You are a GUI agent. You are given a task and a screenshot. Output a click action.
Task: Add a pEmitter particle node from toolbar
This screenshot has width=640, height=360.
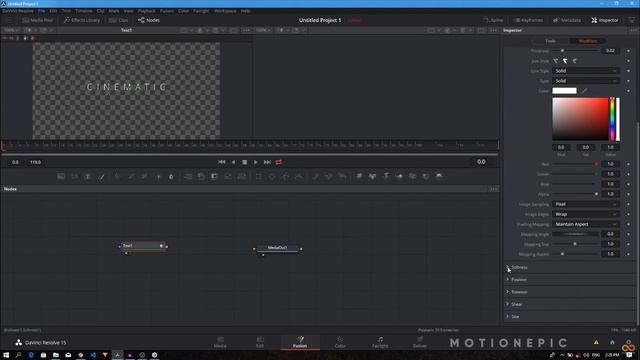tap(316, 176)
